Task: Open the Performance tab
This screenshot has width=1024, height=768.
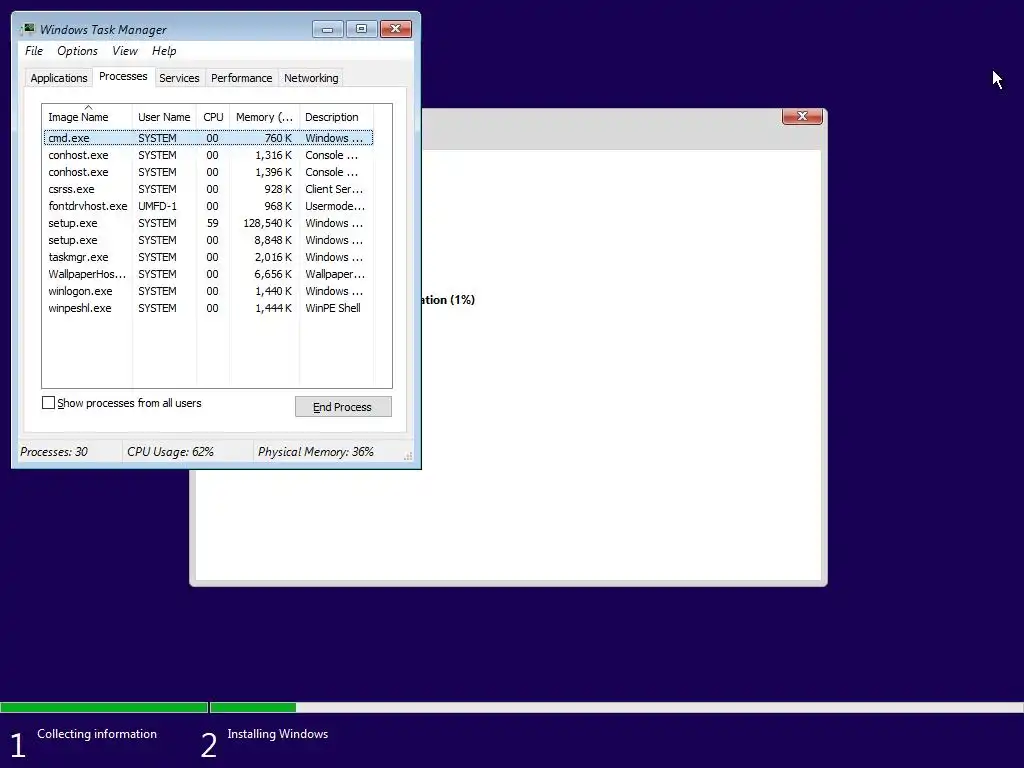Action: pos(242,78)
